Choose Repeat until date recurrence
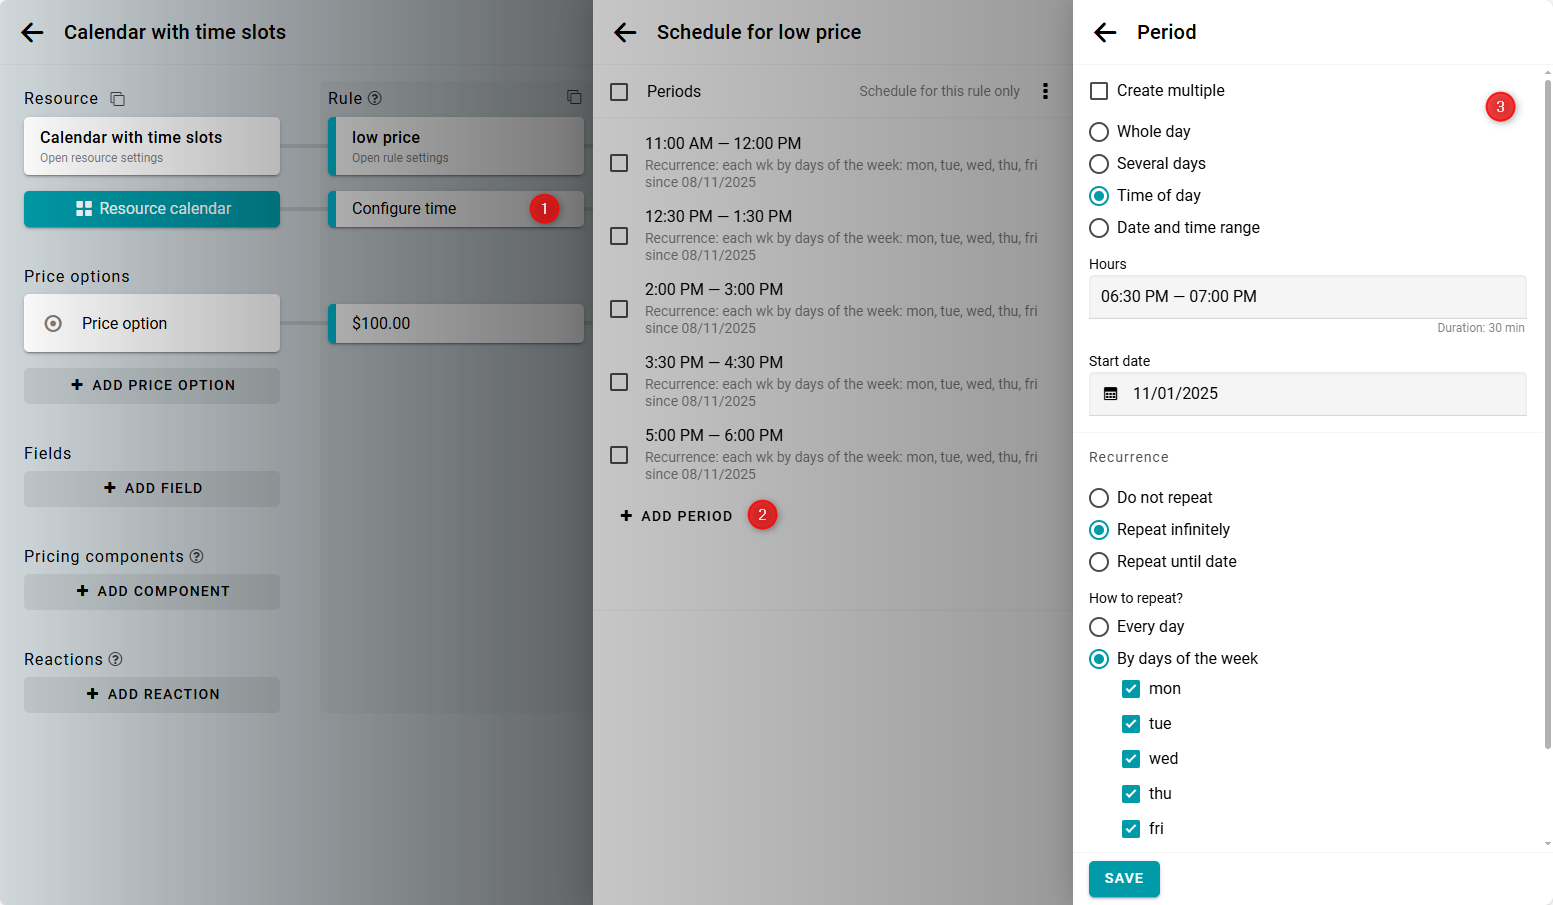The height and width of the screenshot is (905, 1553). click(1099, 562)
